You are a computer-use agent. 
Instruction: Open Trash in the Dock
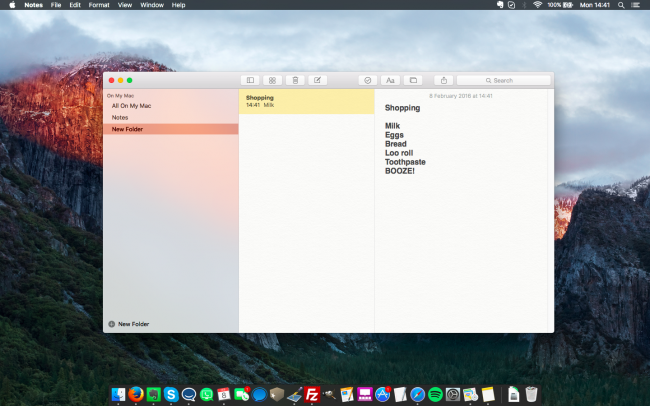[x=531, y=394]
